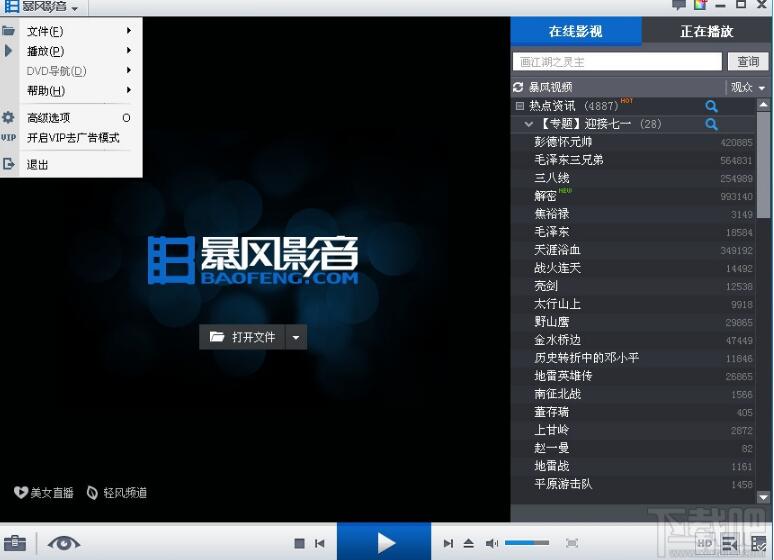Open the 播放(P) submenu
Screen dimensions: 774x560
click(x=79, y=51)
